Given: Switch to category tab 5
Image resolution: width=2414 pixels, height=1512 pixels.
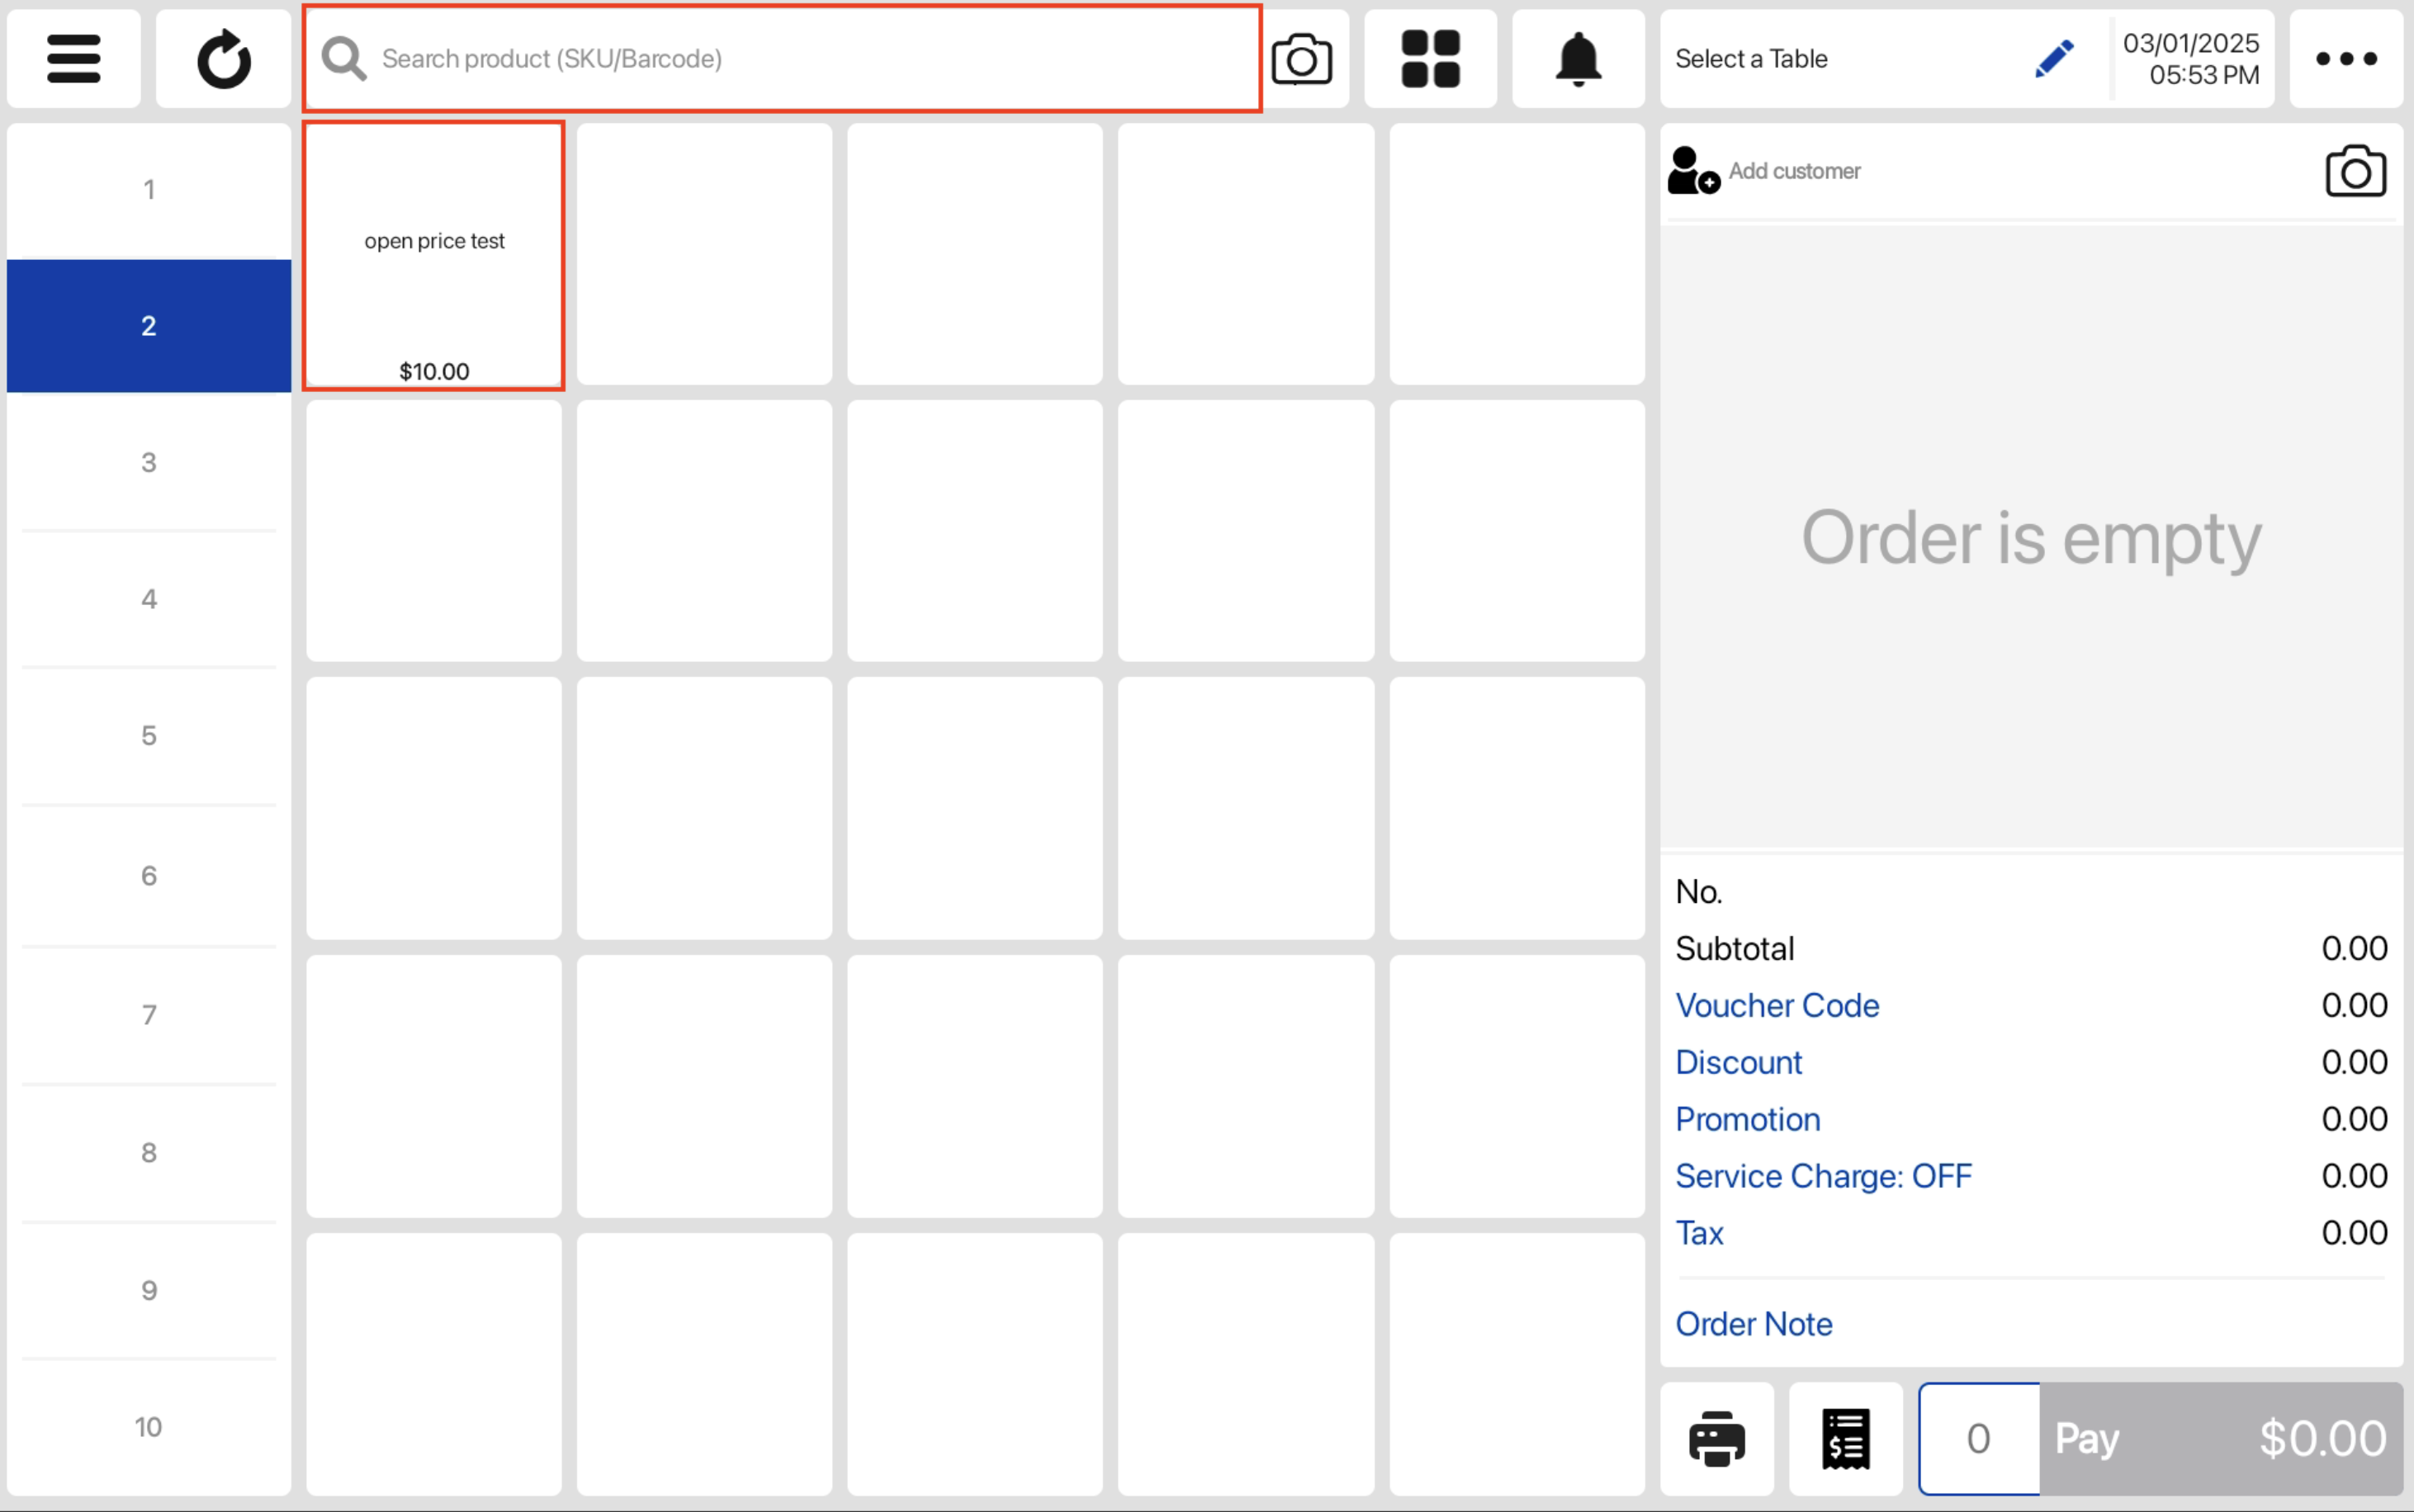Looking at the screenshot, I should point(149,736).
